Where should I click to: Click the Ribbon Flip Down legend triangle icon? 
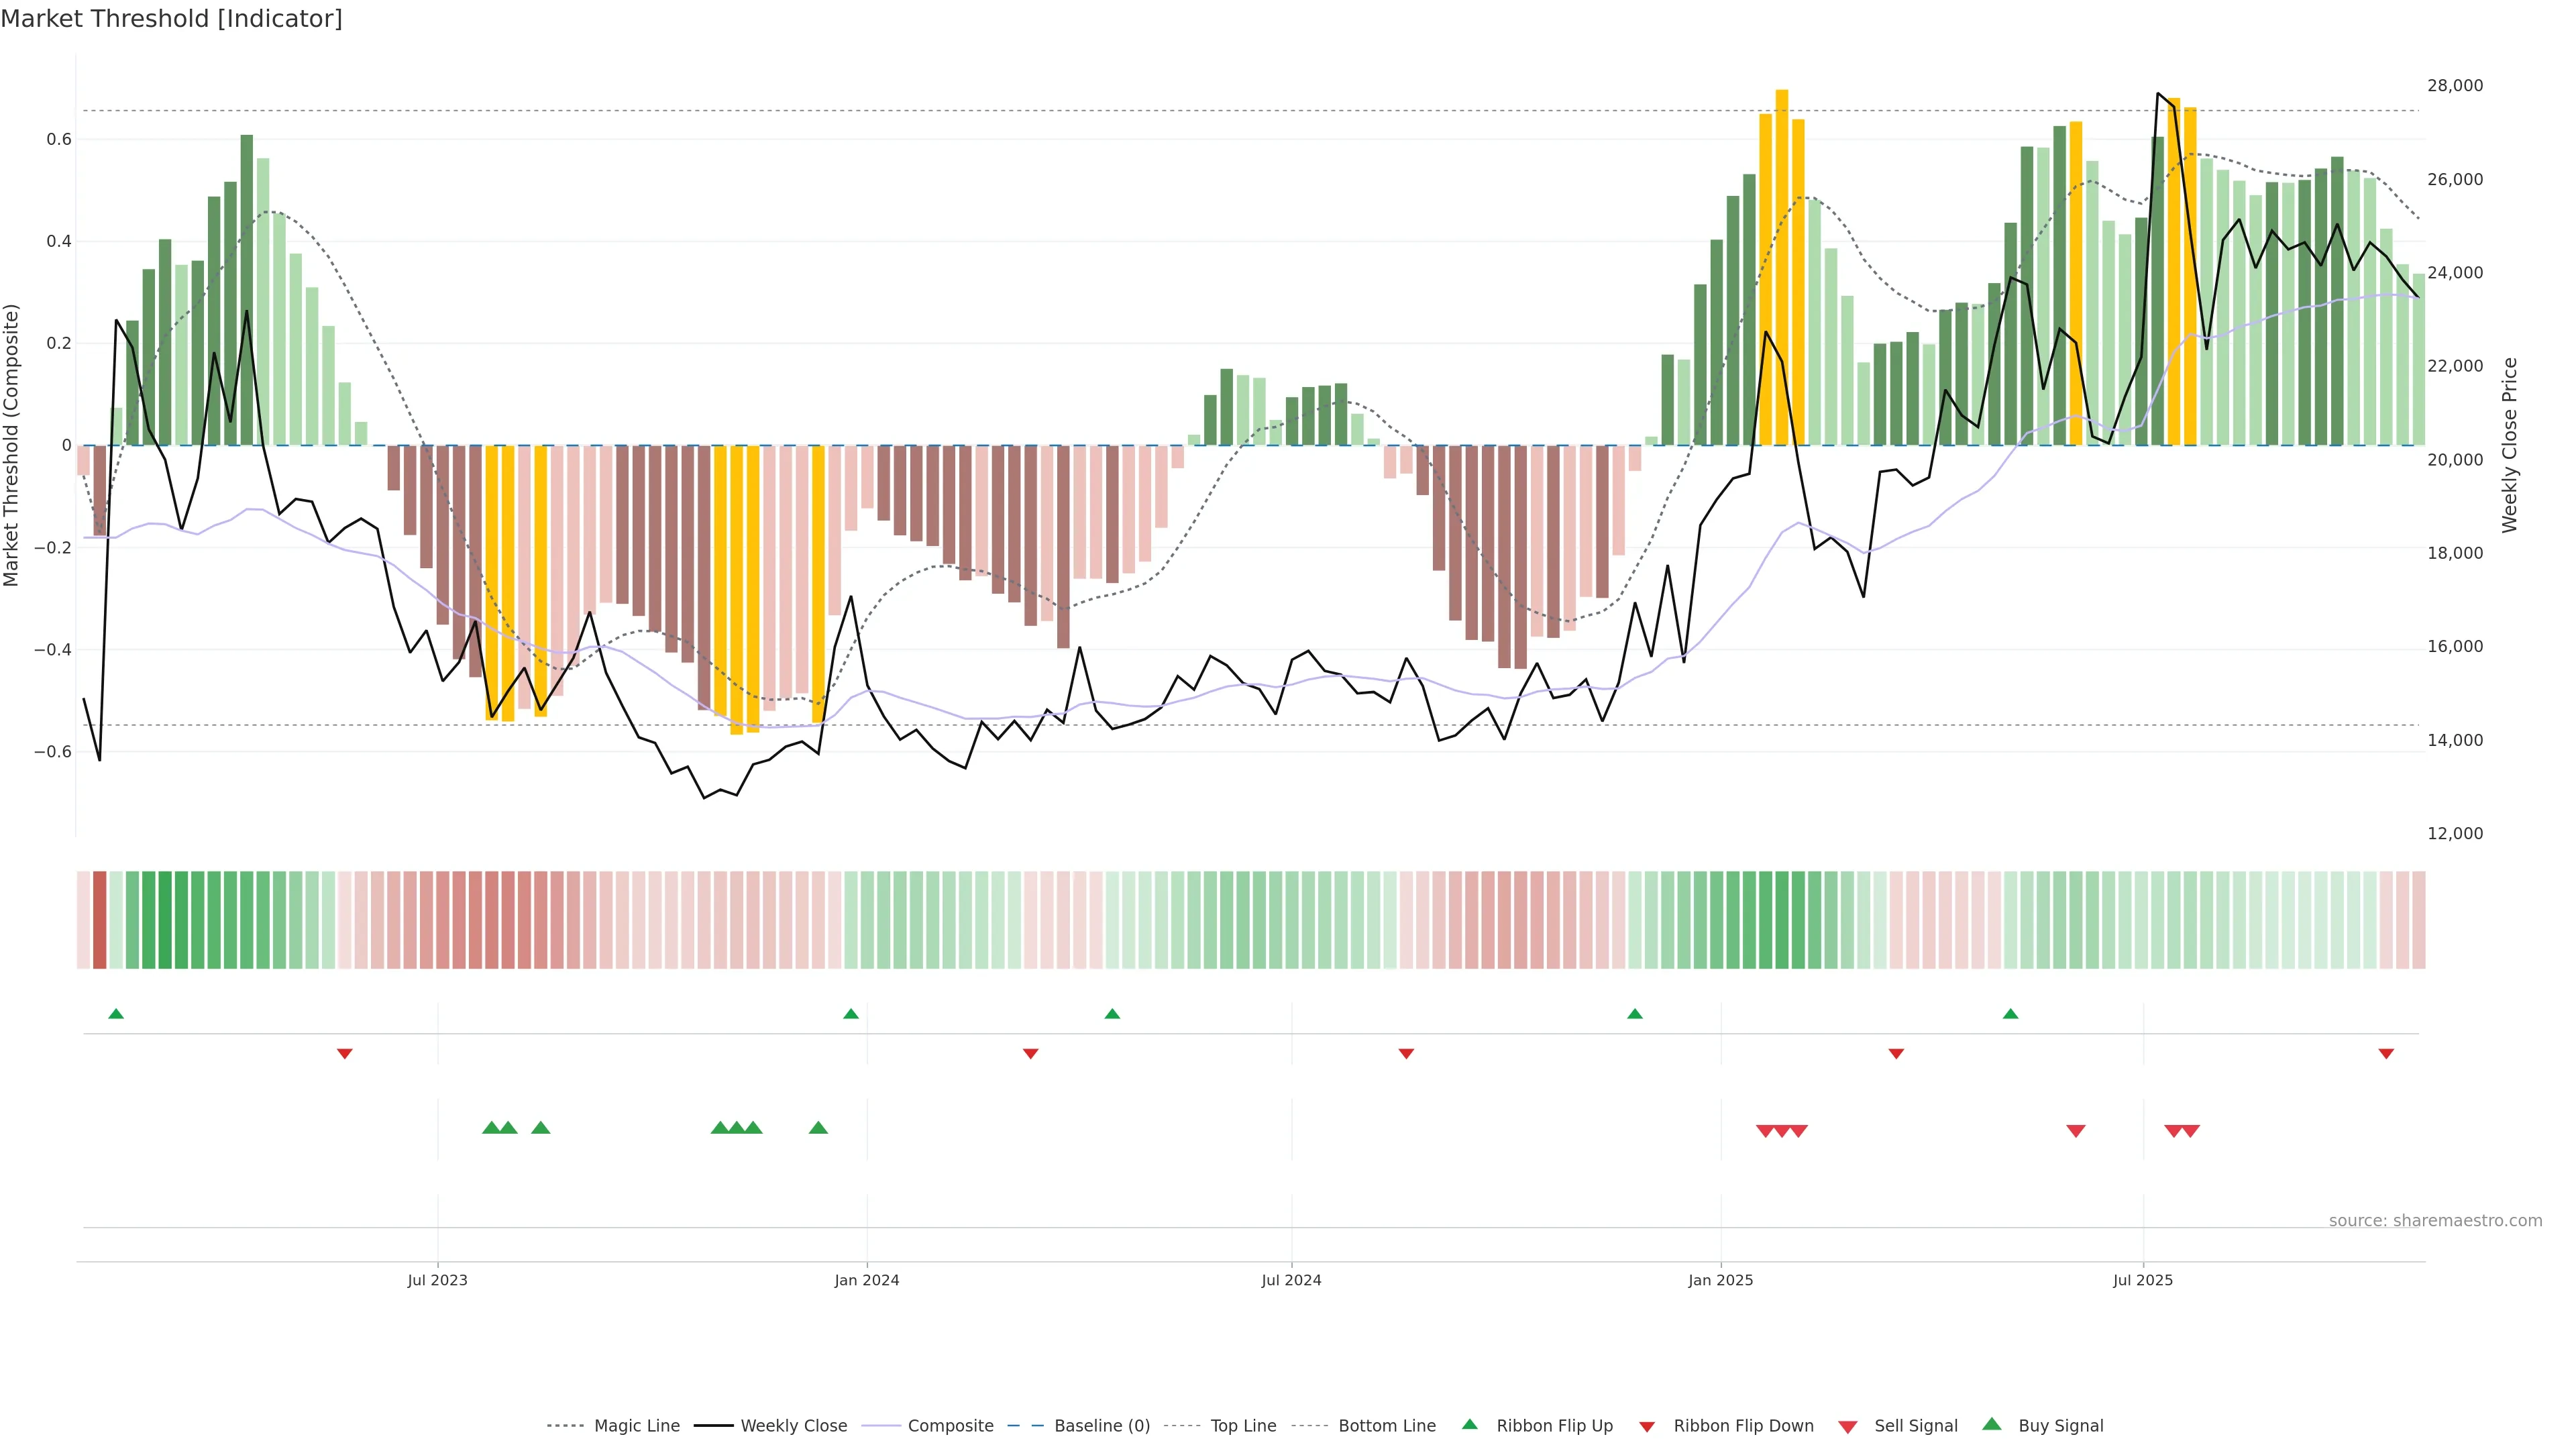[1647, 1427]
